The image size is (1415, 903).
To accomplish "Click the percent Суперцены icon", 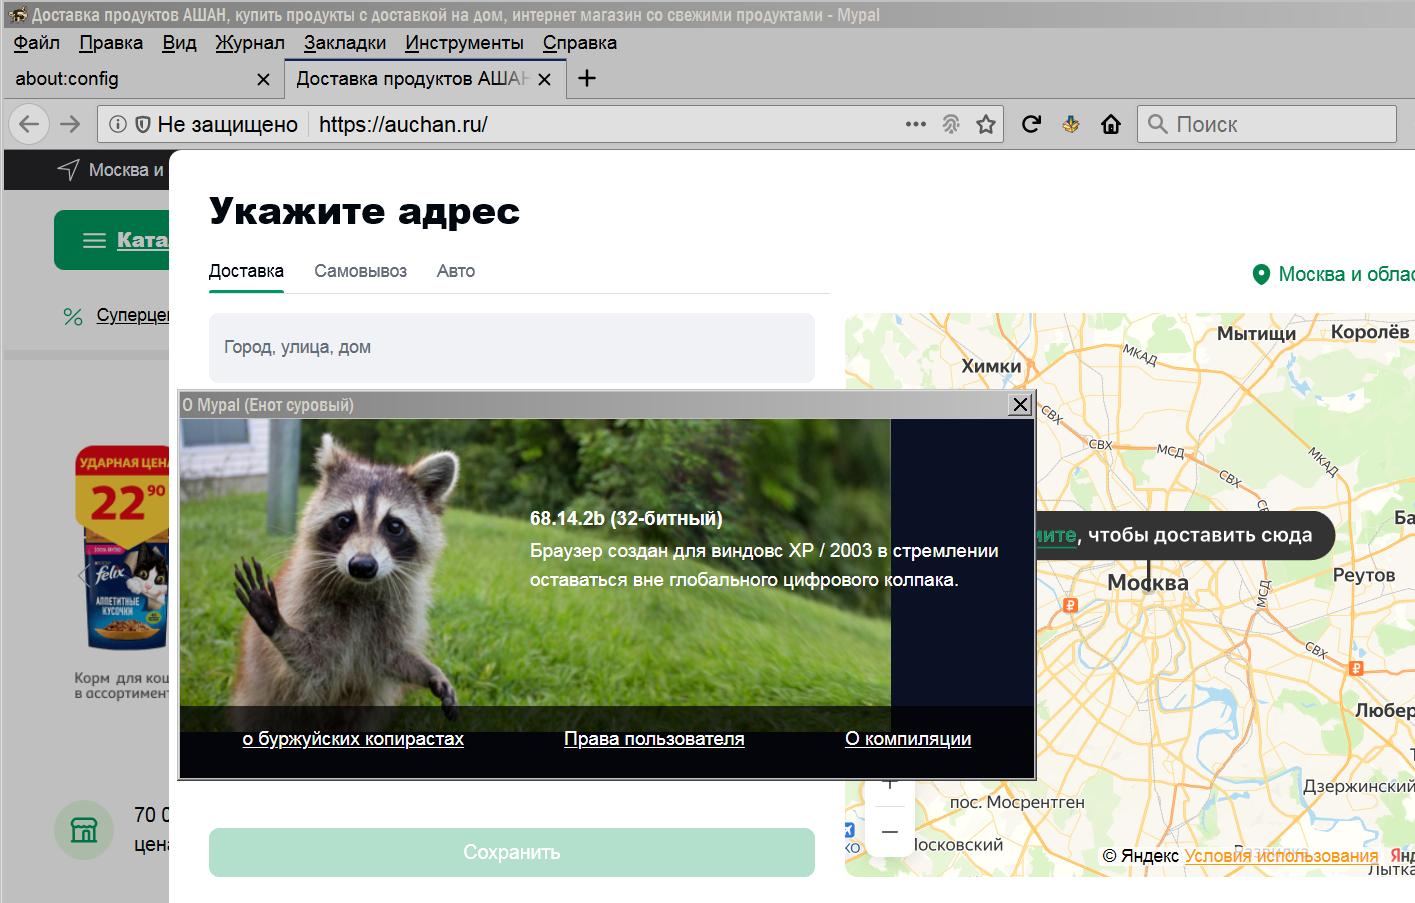I will click(x=73, y=317).
